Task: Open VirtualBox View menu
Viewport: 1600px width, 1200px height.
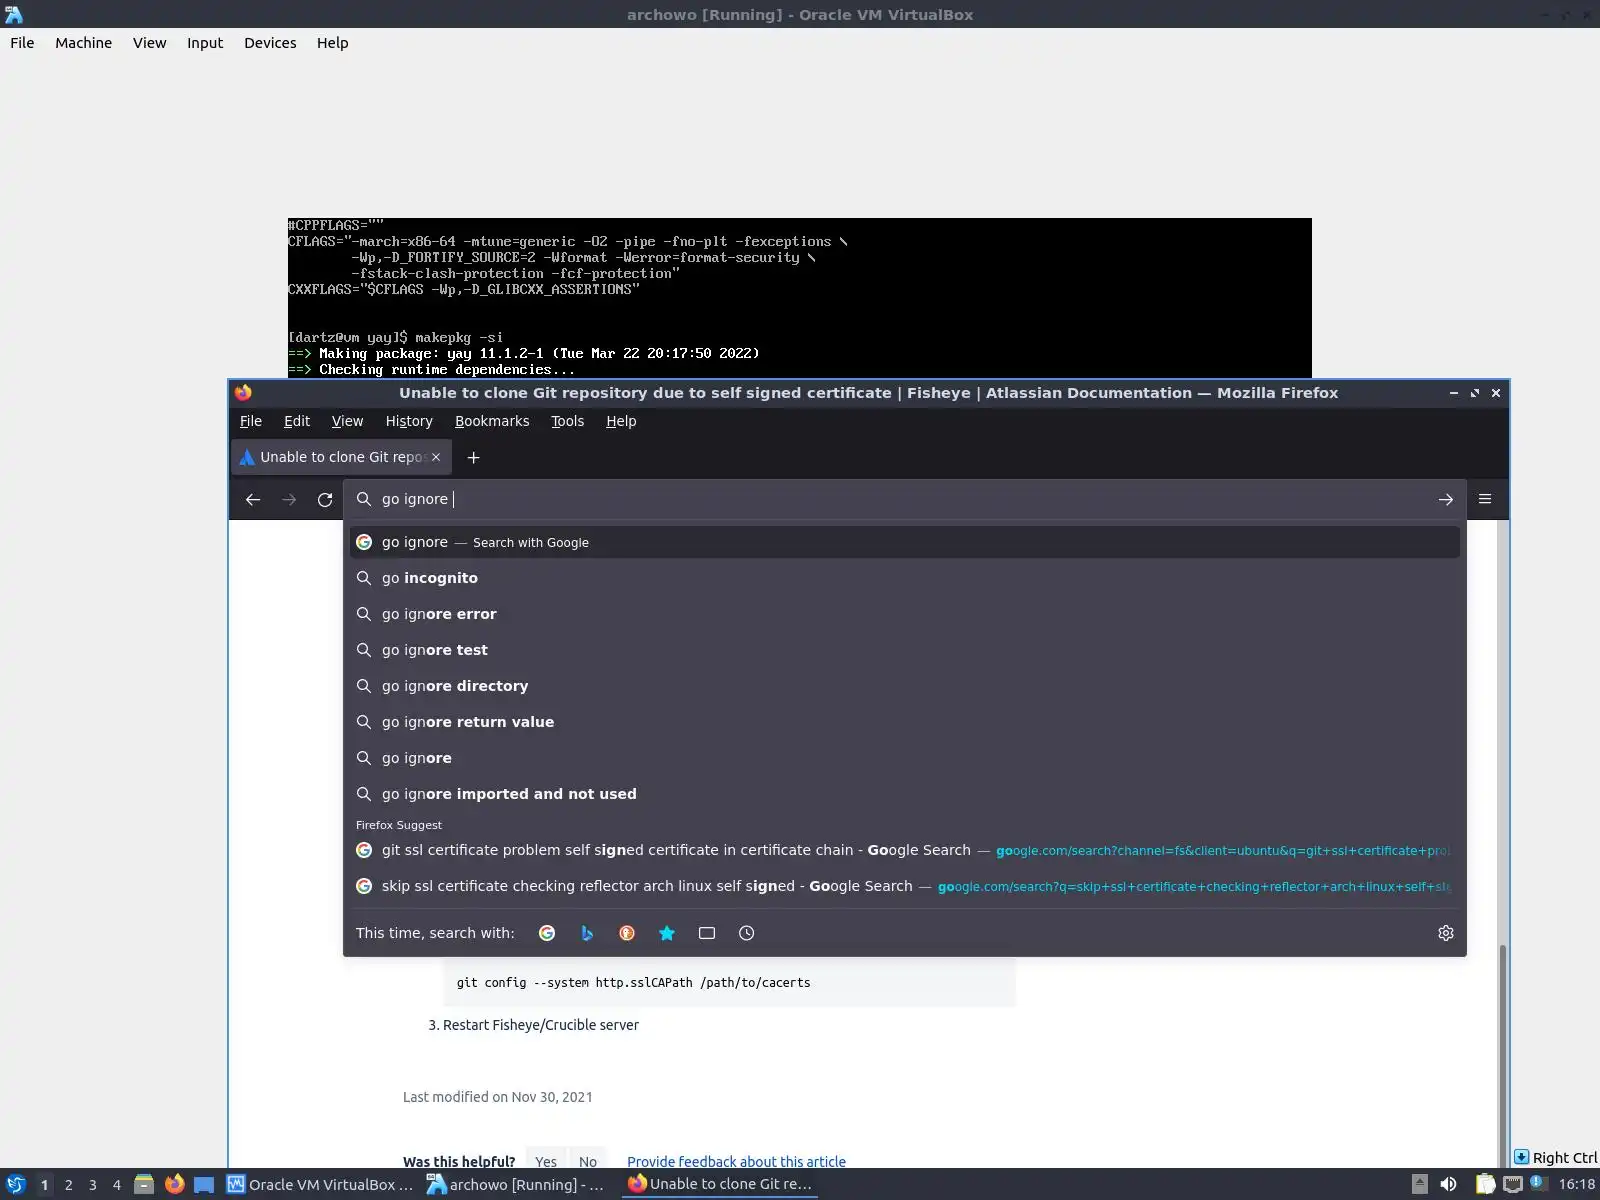Action: pyautogui.click(x=149, y=43)
